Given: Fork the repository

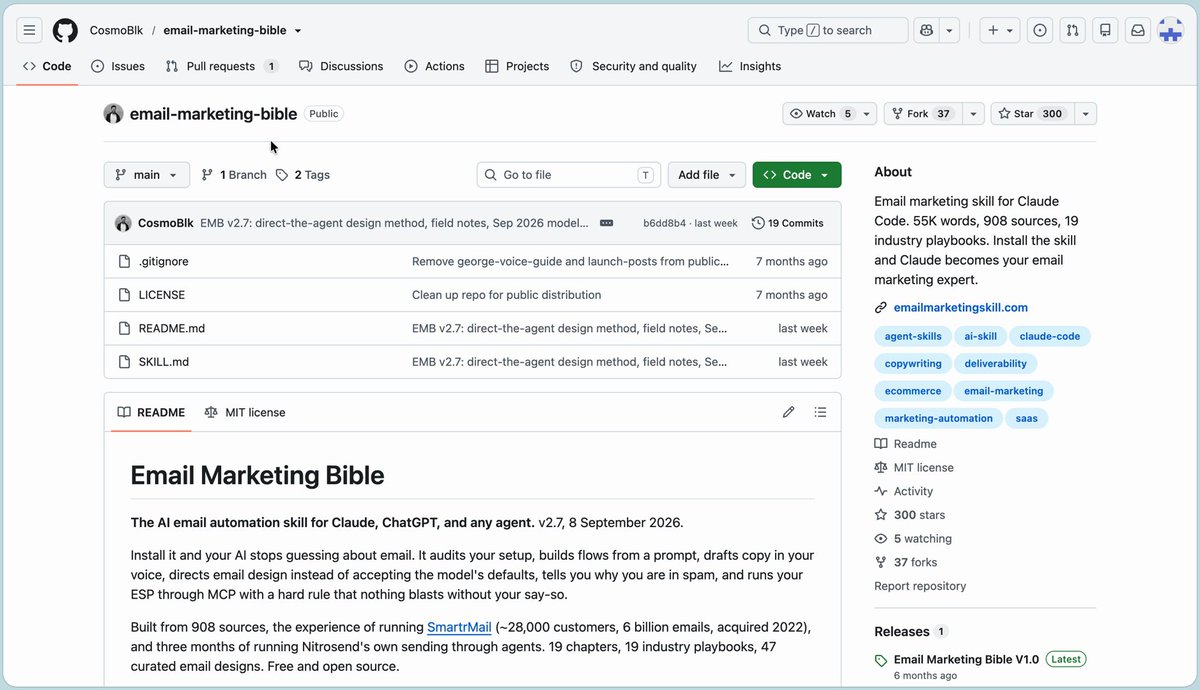Looking at the screenshot, I should click(x=921, y=114).
